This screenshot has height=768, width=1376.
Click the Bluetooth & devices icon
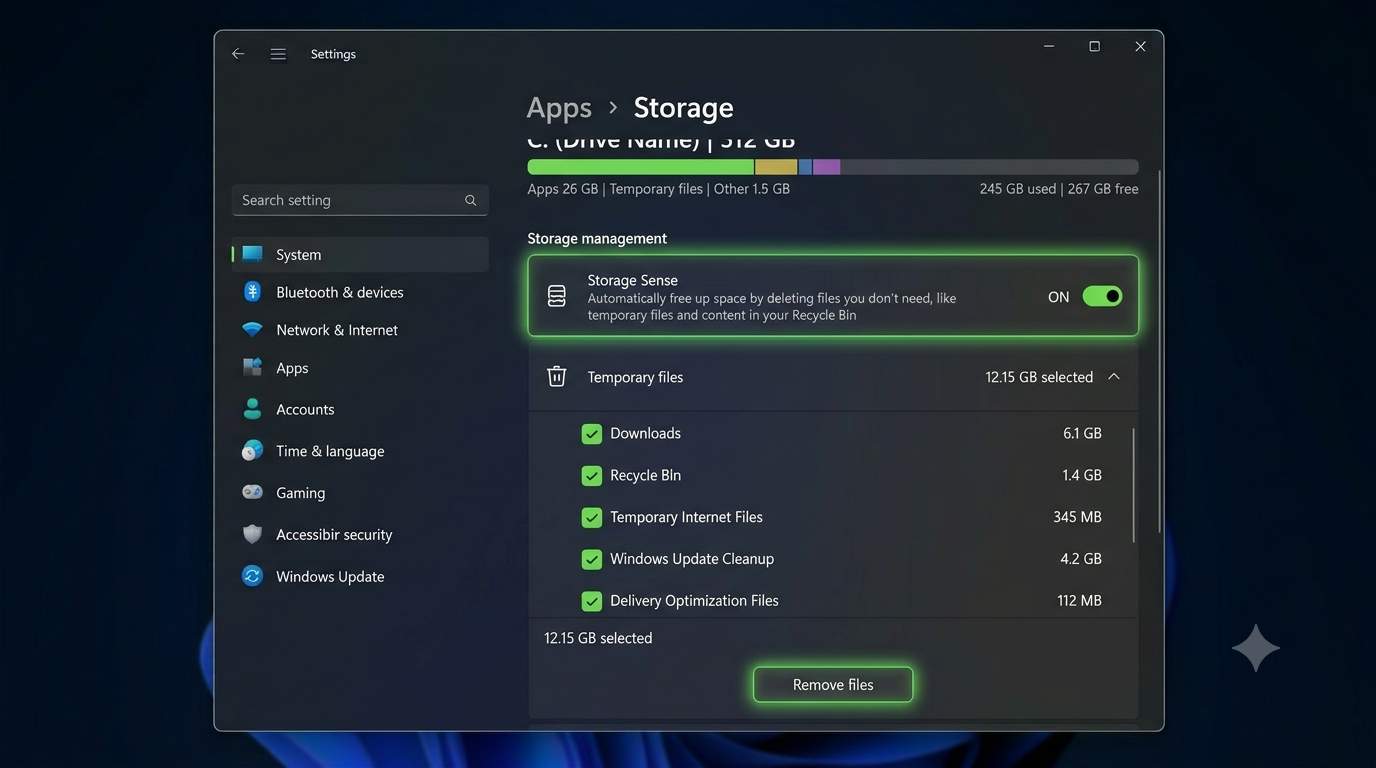point(253,292)
